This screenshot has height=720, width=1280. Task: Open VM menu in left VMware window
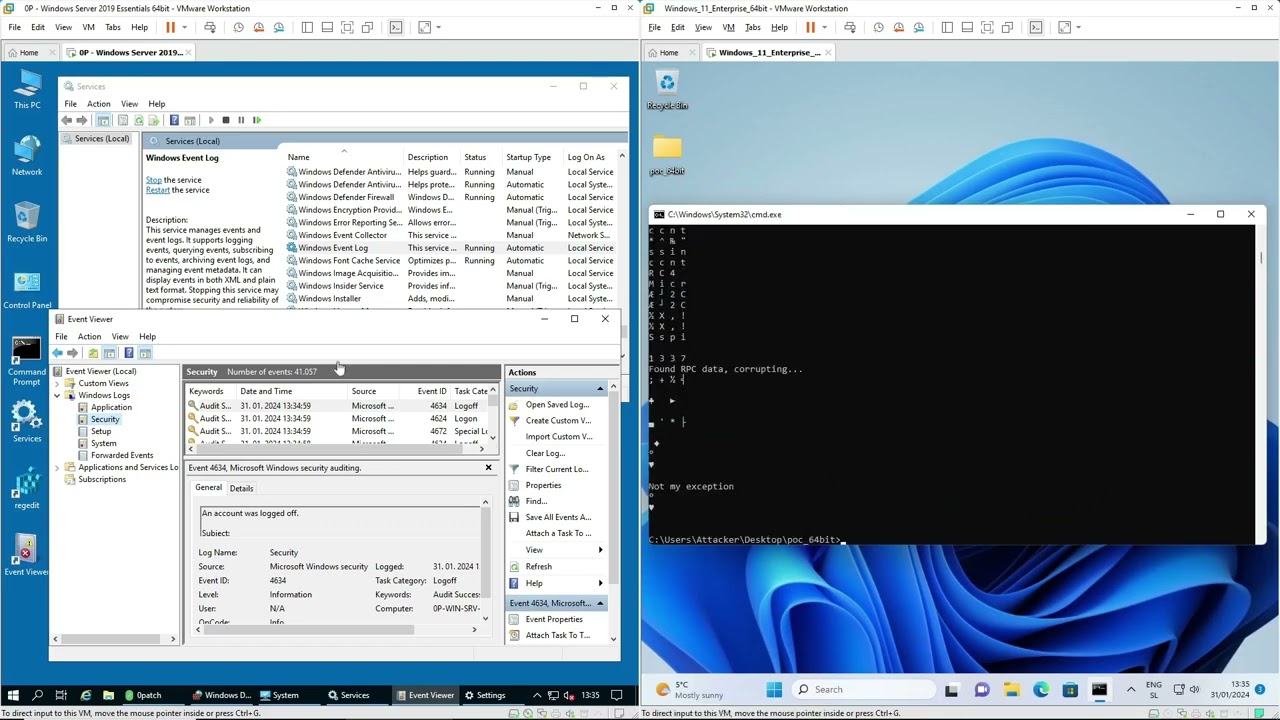tap(88, 27)
